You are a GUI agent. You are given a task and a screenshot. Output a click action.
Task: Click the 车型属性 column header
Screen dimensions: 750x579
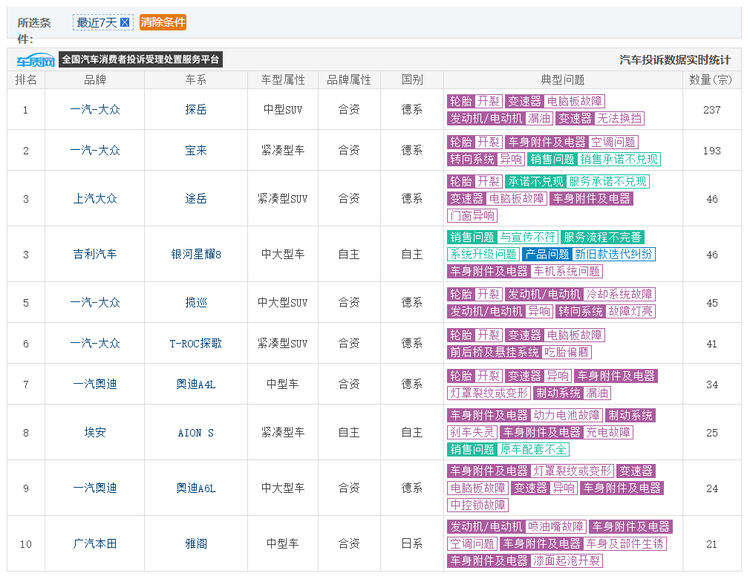click(283, 80)
